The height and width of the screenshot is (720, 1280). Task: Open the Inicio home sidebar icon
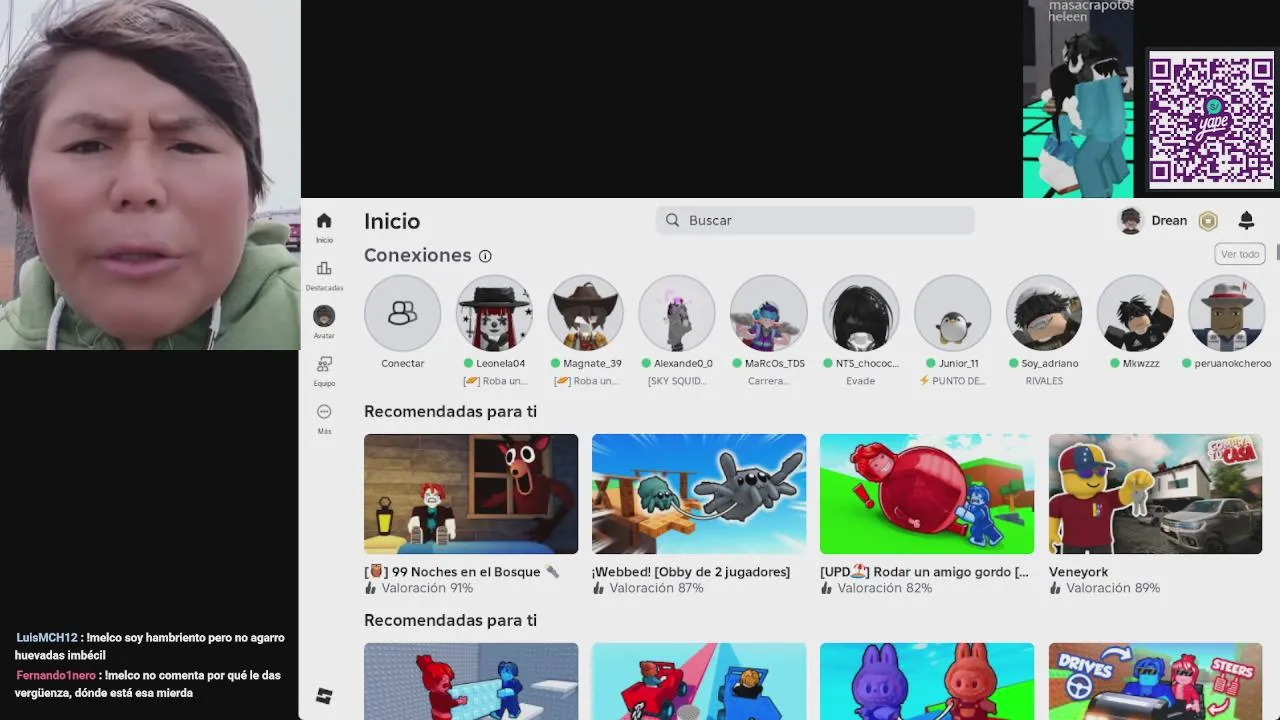324,221
